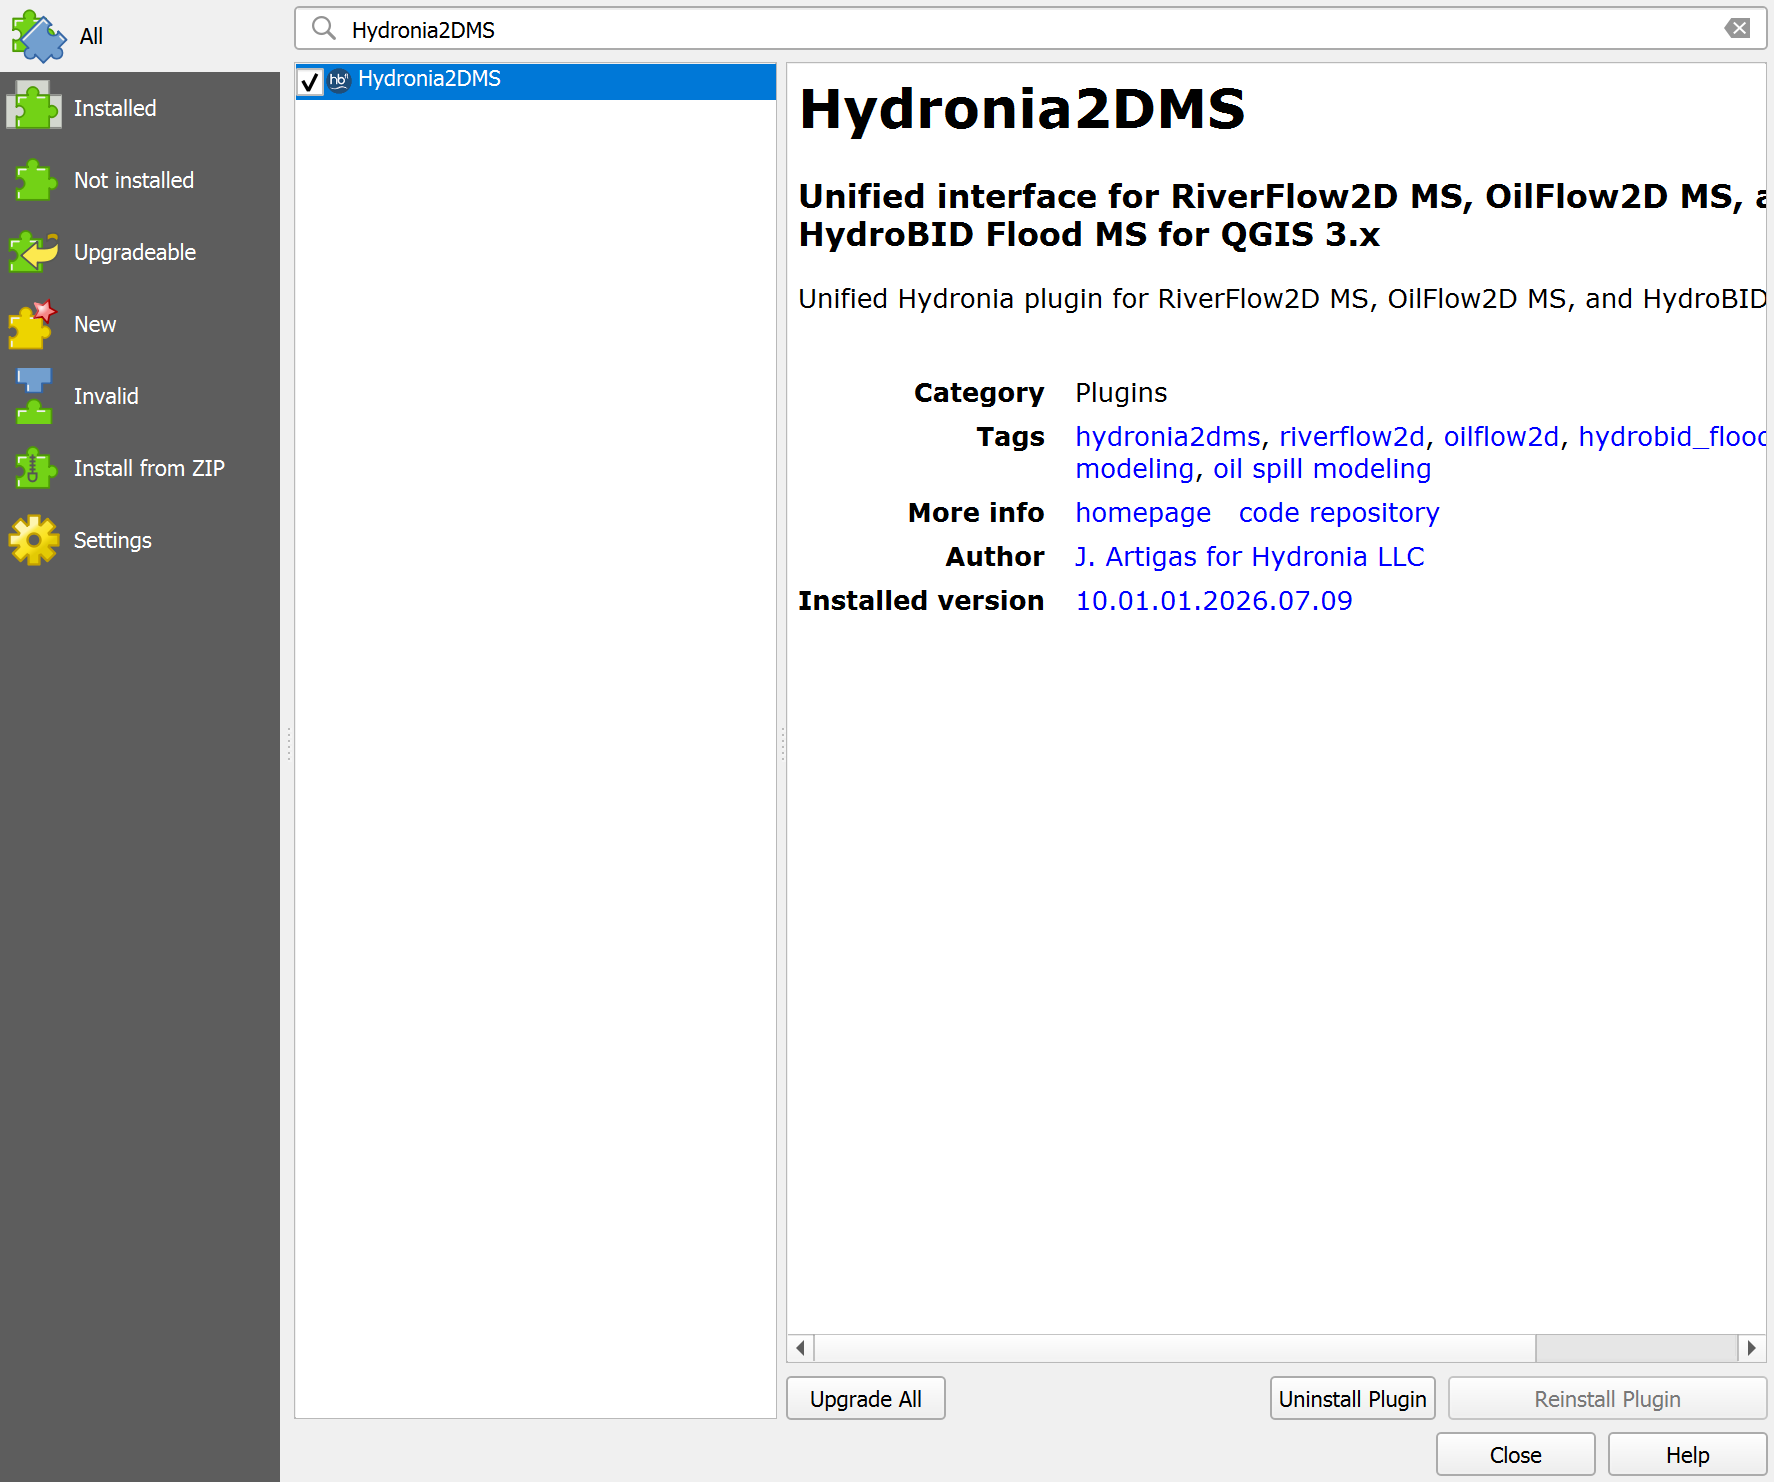
Task: Click the Upgradeable plugins arrow icon
Action: pyautogui.click(x=34, y=252)
